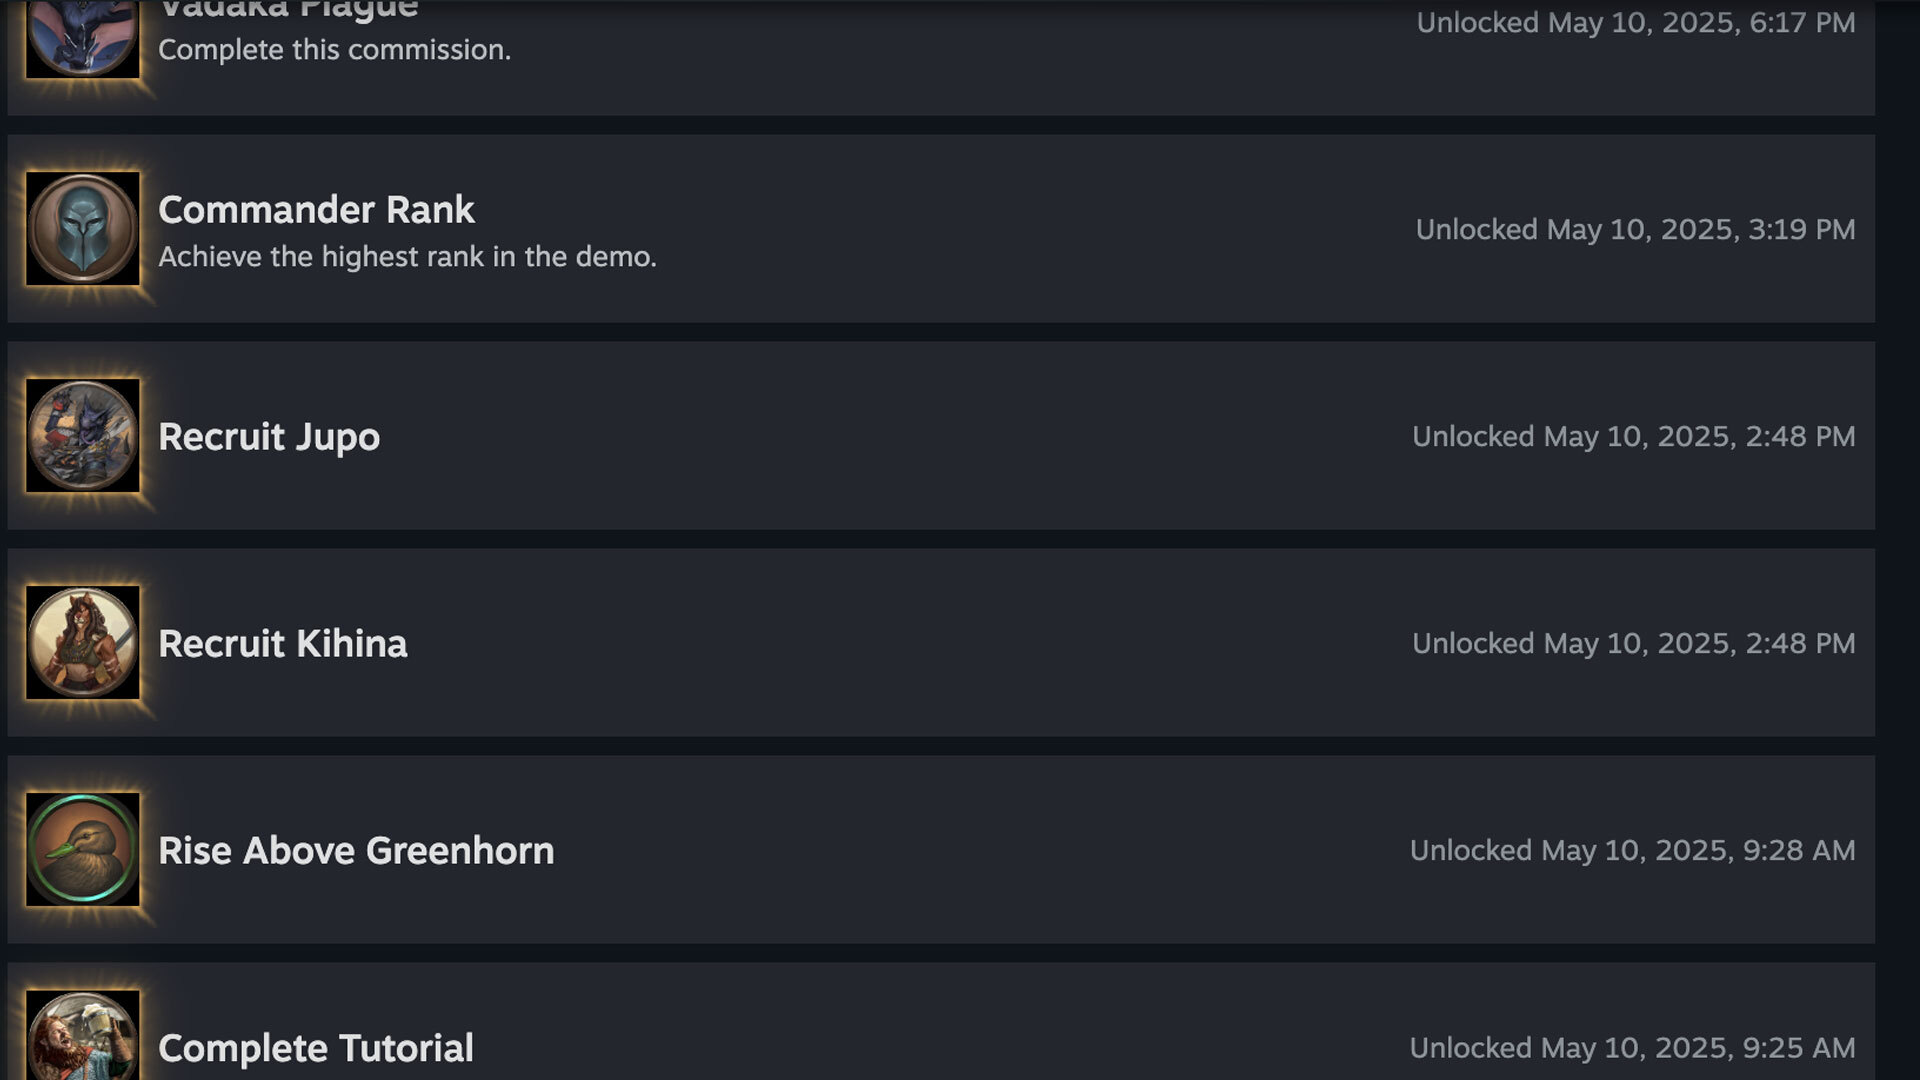
Task: Click the Recruit Kihina portrait icon
Action: click(x=83, y=643)
